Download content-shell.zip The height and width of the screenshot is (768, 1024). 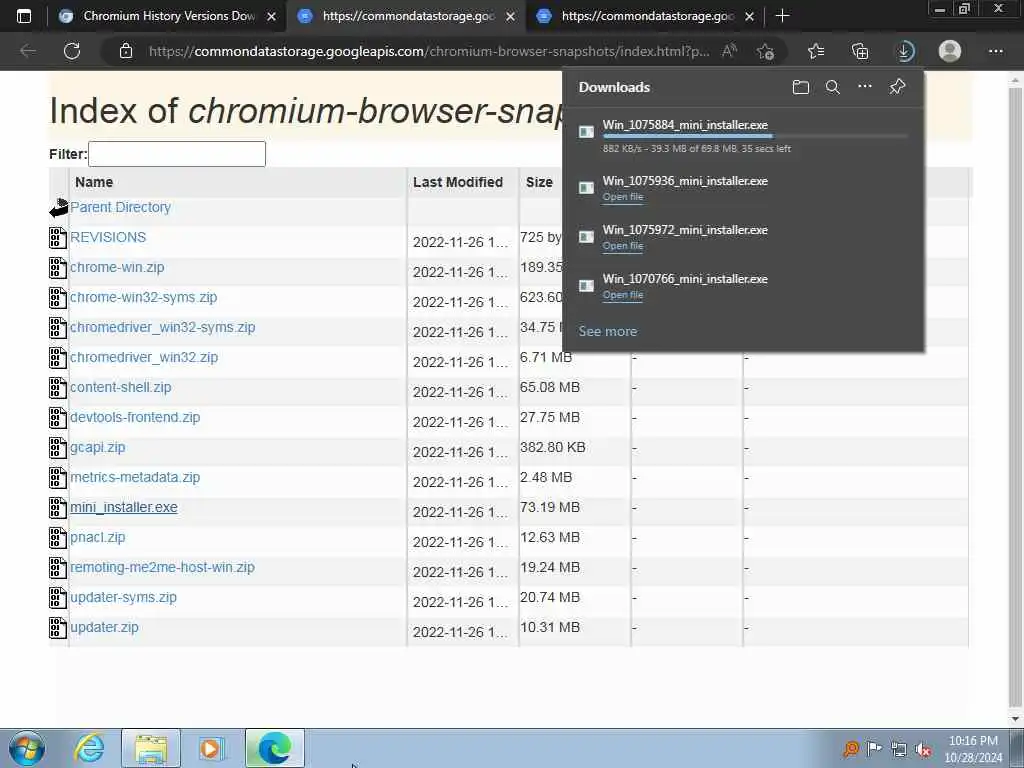click(120, 387)
